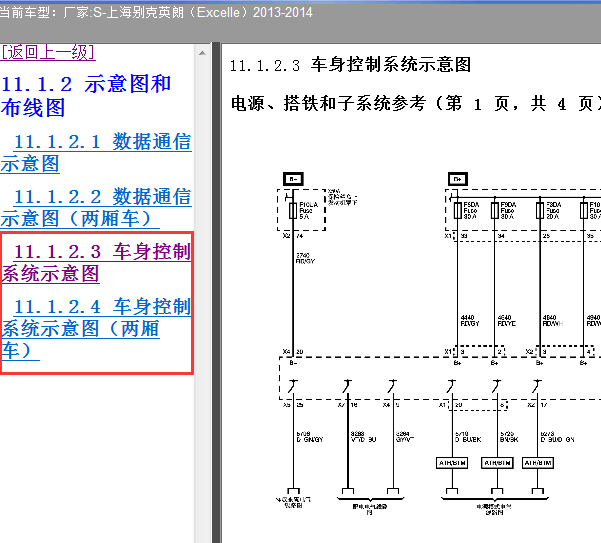The image size is (601, 543).
Task: Open the 11.1.2.1 数据通信示意图 link
Action: (96, 153)
